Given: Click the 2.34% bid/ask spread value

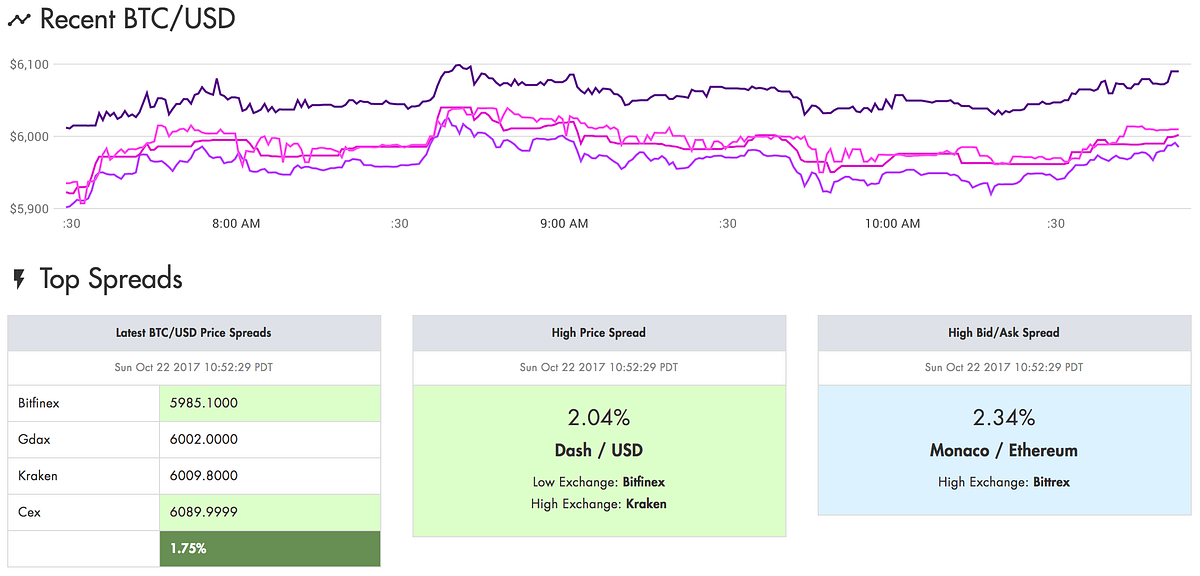Looking at the screenshot, I should click(x=1003, y=417).
